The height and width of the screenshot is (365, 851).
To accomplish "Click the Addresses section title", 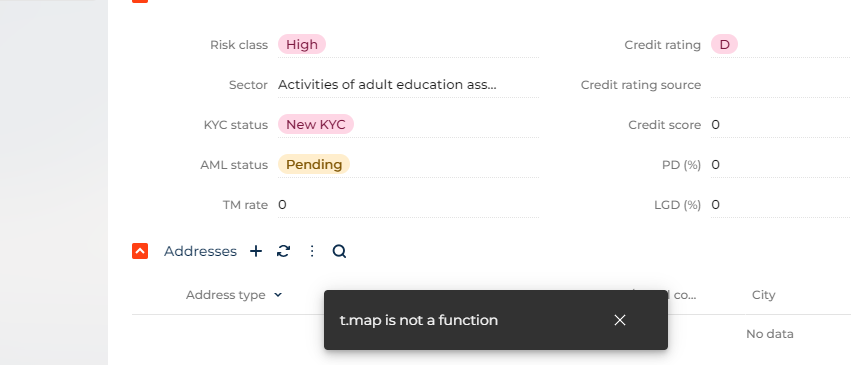I will 200,251.
